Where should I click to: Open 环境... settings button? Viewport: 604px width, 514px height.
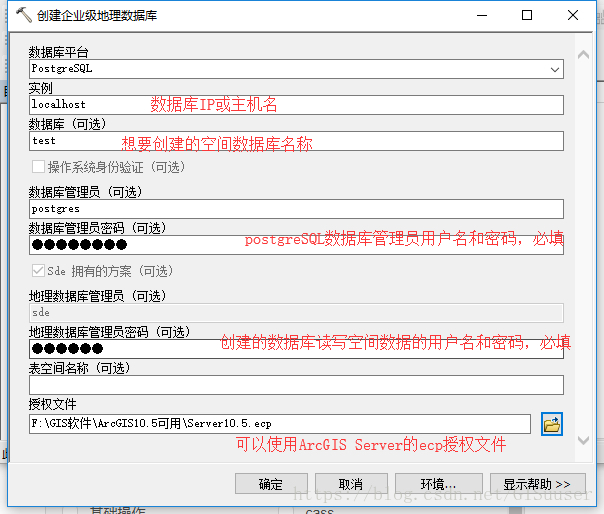click(438, 484)
